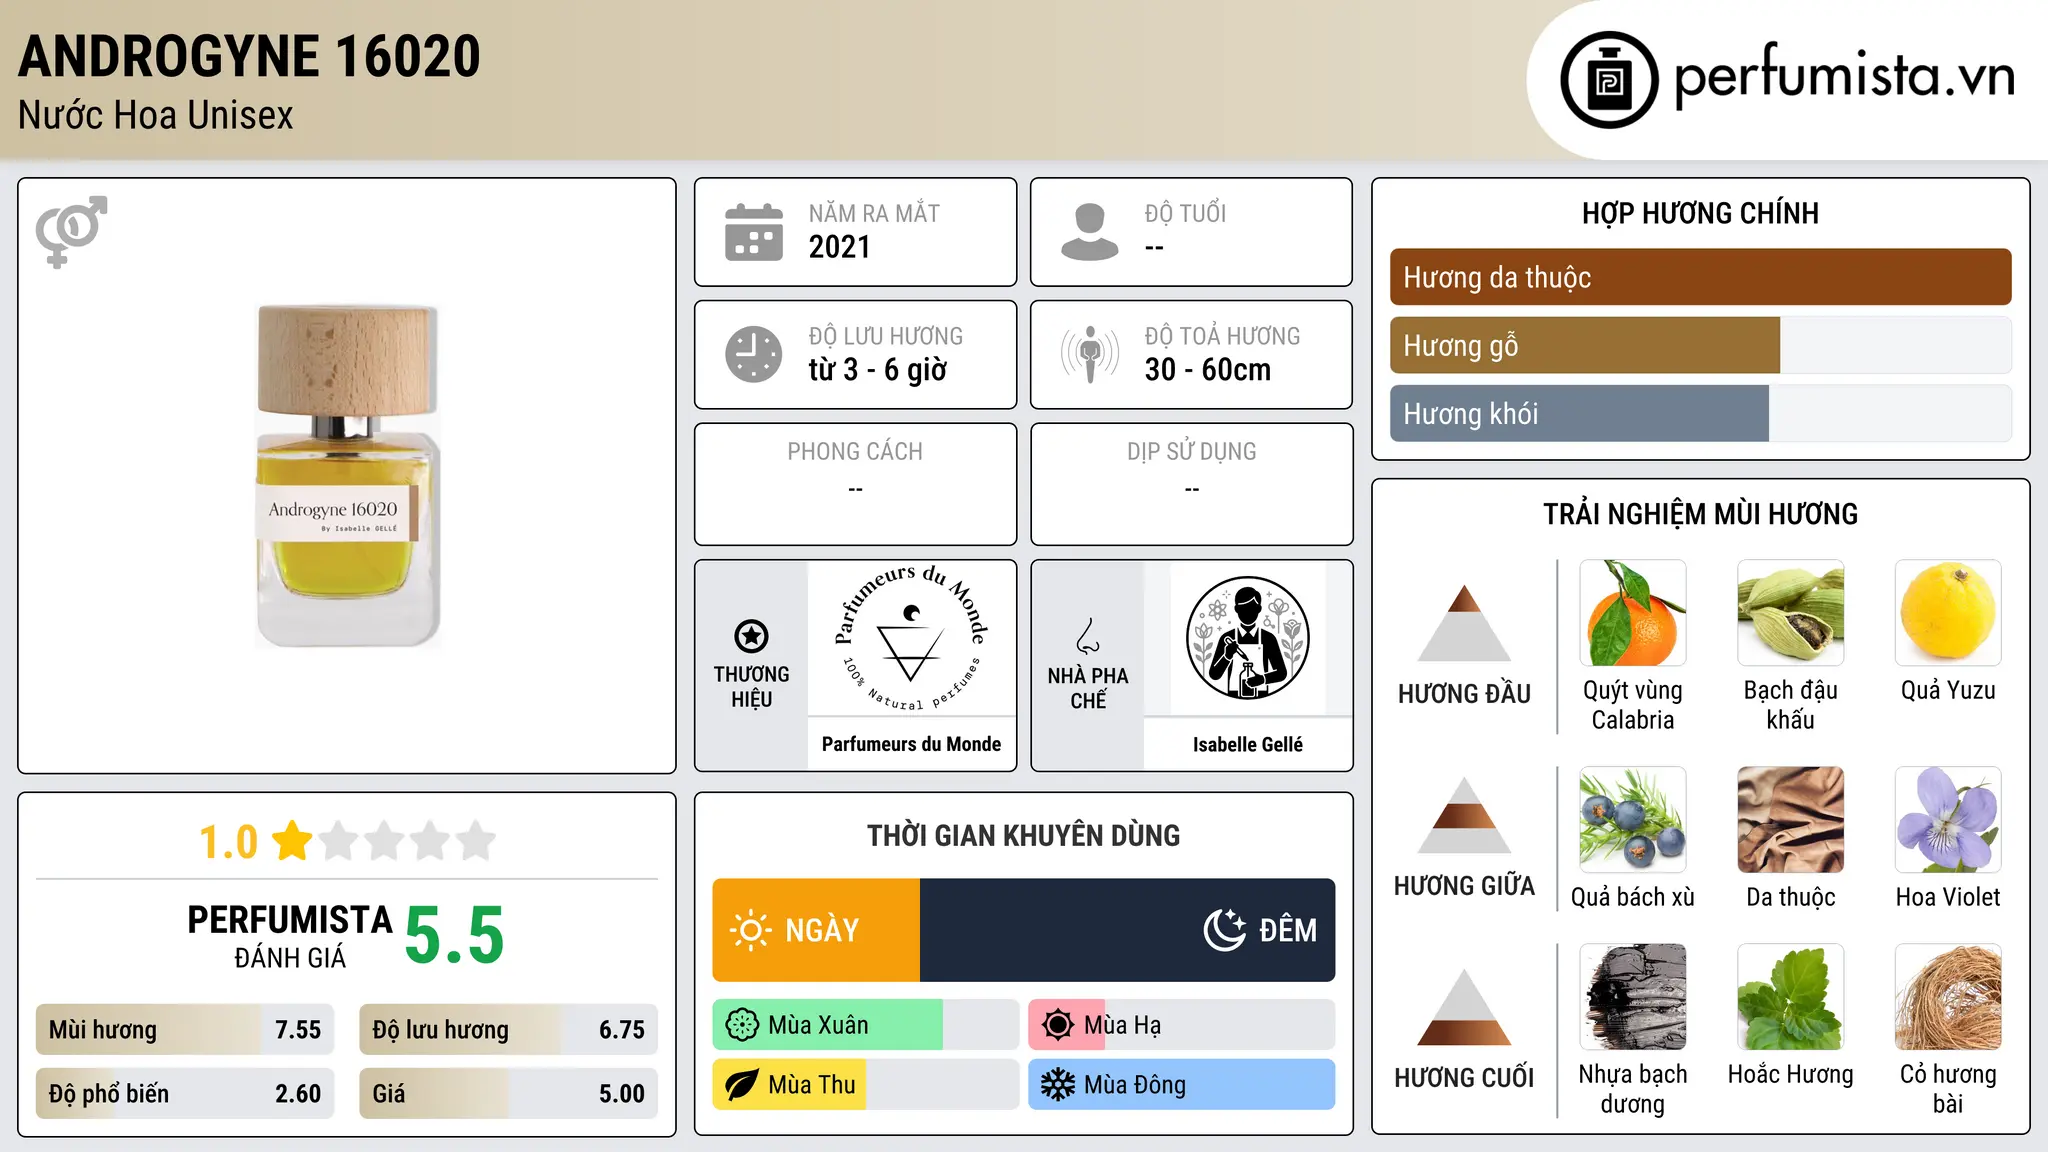Click the moon icon next to Đêm
This screenshot has height=1152, width=2048.
[1225, 930]
